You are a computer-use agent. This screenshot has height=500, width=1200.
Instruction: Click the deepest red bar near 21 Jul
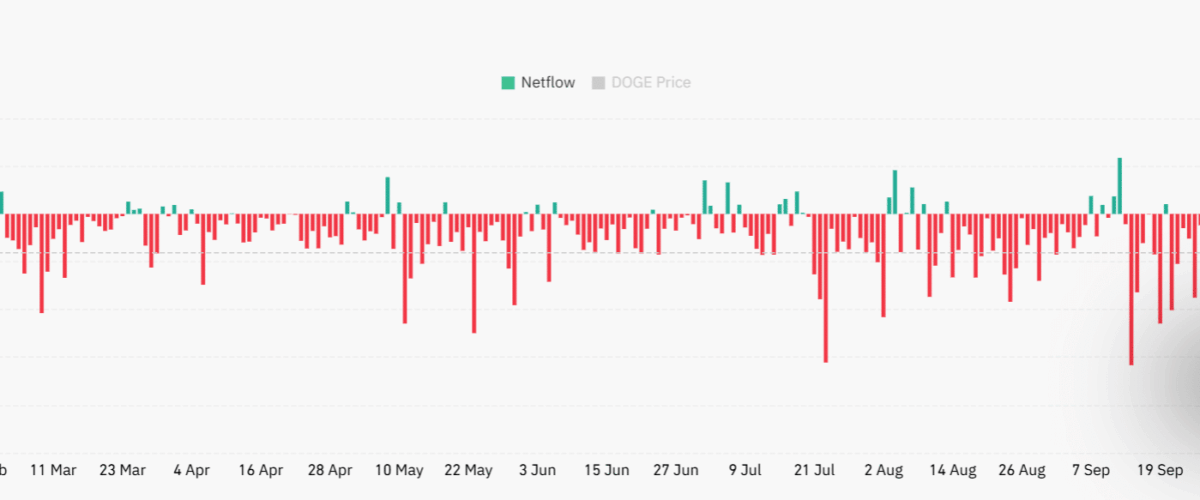point(825,288)
